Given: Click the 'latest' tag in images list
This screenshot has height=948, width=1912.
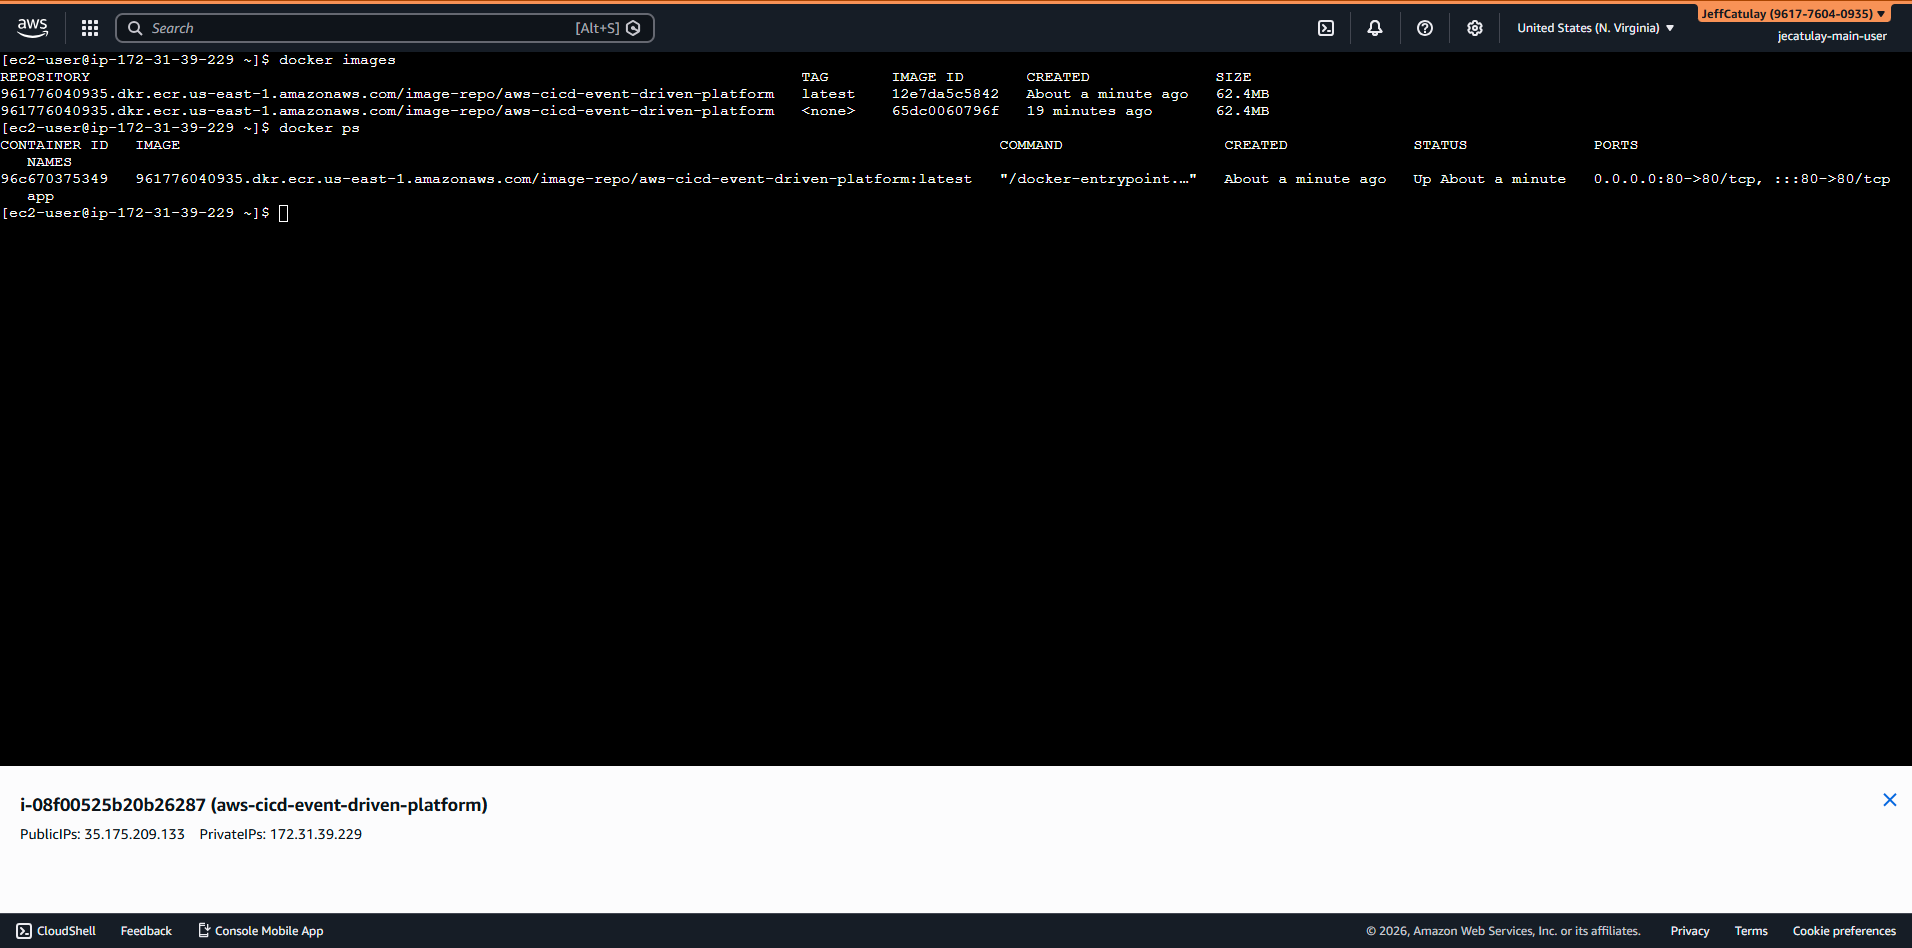Looking at the screenshot, I should click(828, 94).
